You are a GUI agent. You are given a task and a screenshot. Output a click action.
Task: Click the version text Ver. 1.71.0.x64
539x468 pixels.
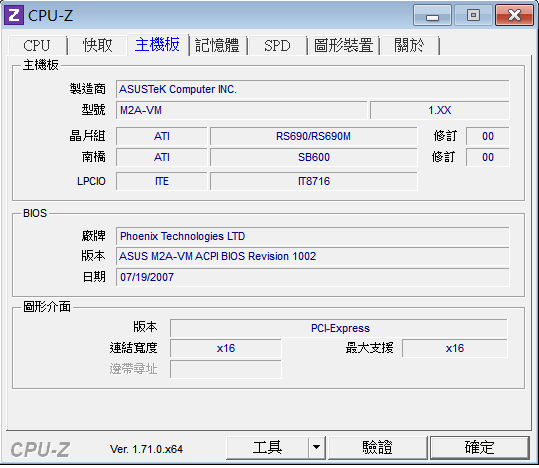(146, 449)
